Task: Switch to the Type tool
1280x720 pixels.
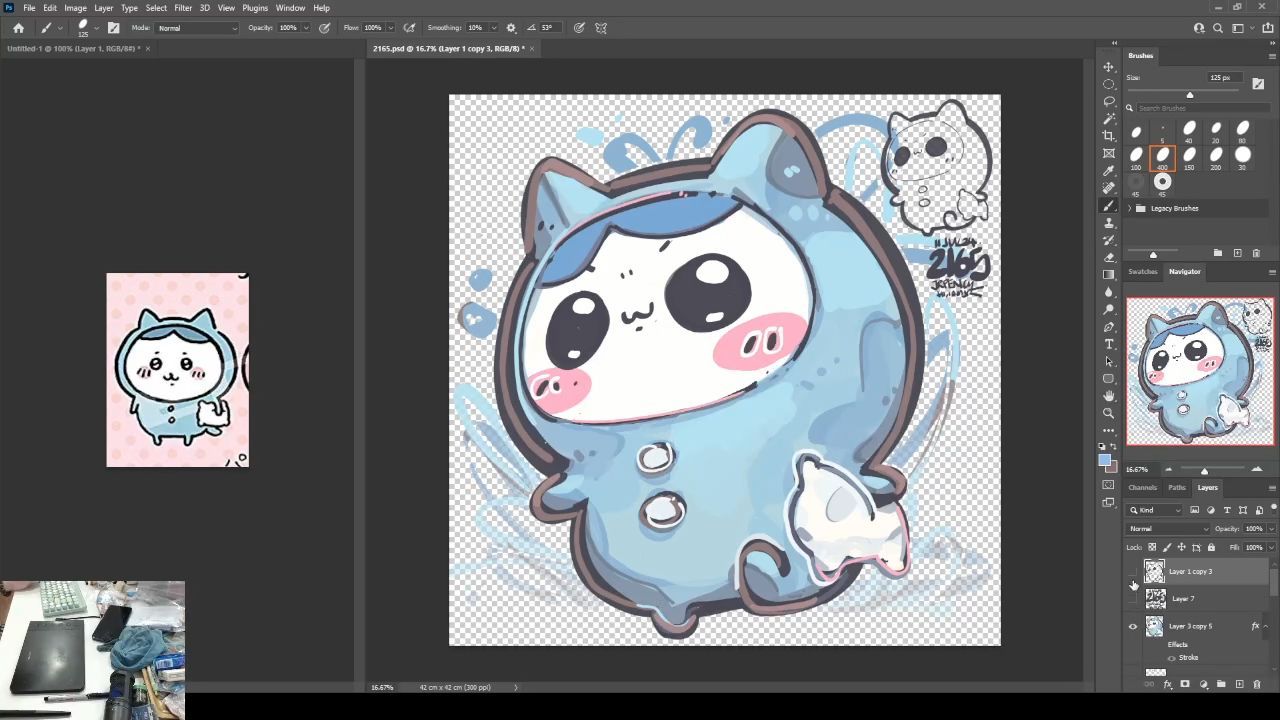Action: click(1108, 344)
